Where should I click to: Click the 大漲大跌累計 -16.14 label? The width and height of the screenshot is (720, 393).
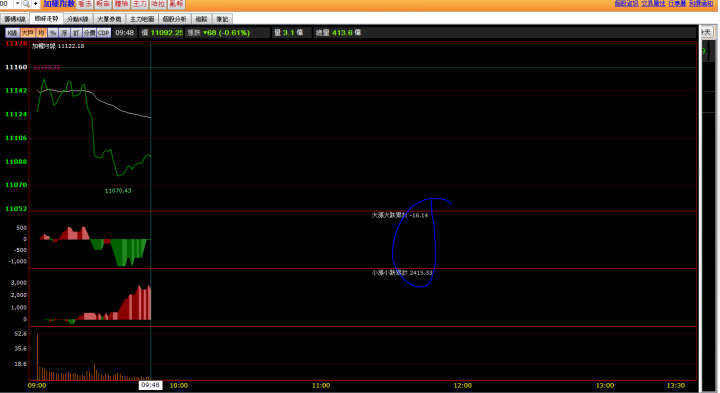(400, 215)
